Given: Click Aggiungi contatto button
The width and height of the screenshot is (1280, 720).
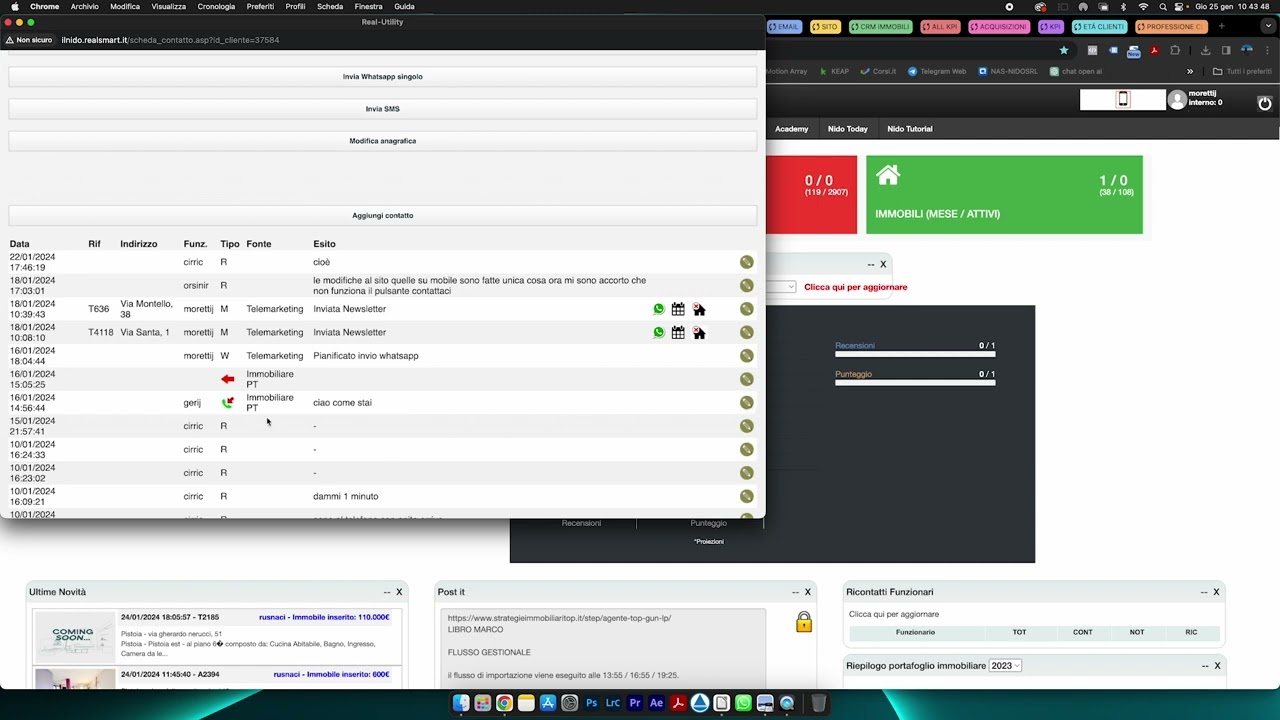Looking at the screenshot, I should click(382, 215).
